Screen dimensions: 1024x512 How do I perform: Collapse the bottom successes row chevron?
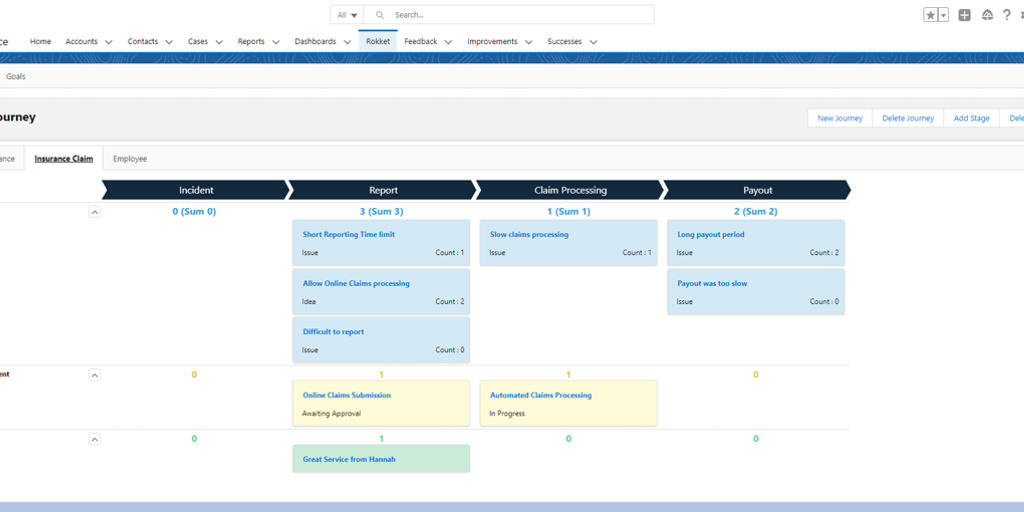(x=95, y=439)
